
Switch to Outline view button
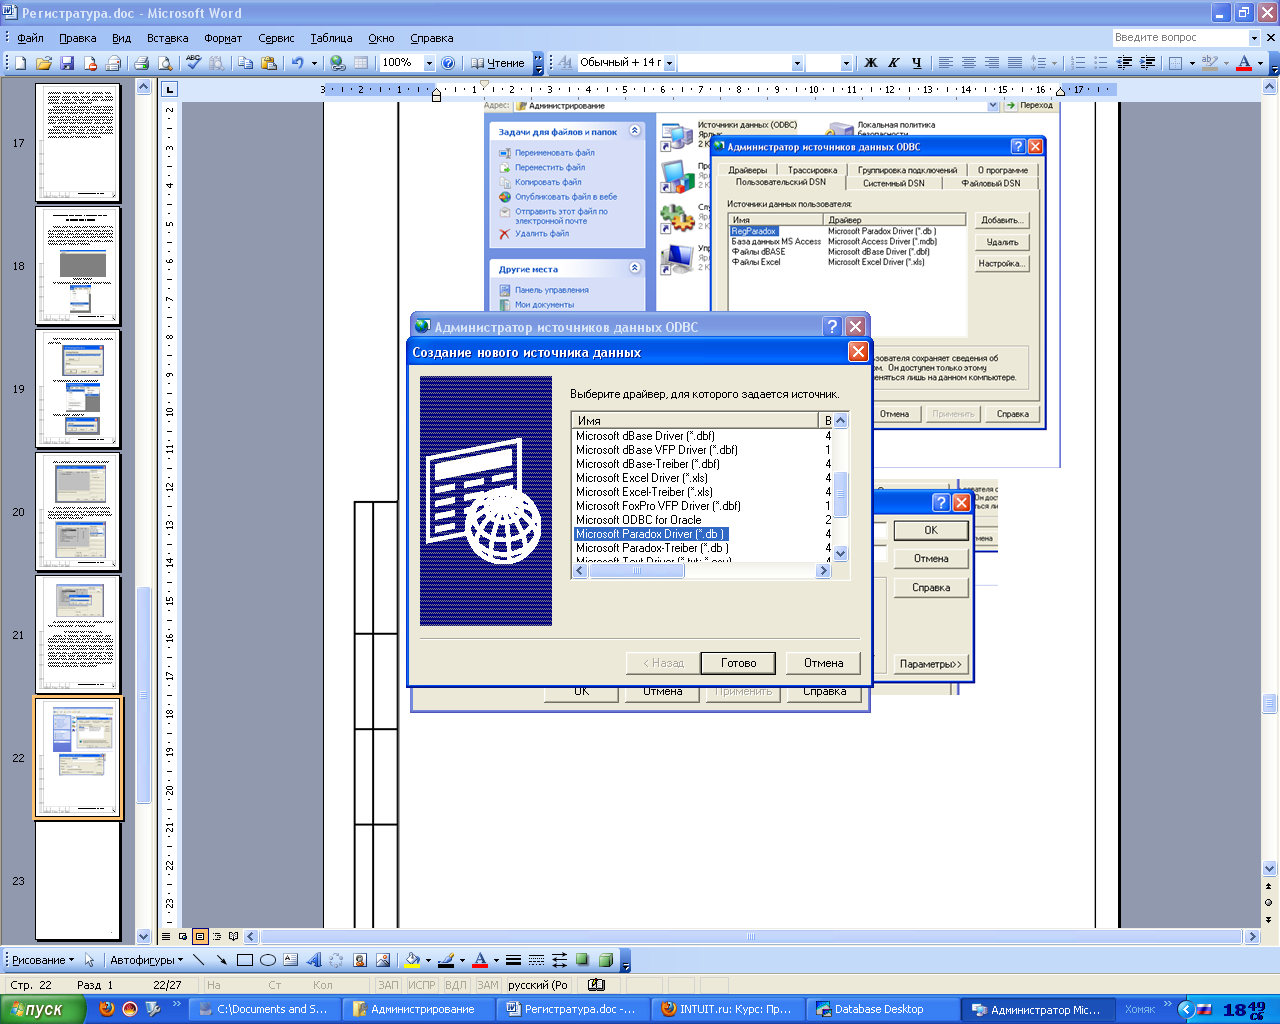point(216,937)
